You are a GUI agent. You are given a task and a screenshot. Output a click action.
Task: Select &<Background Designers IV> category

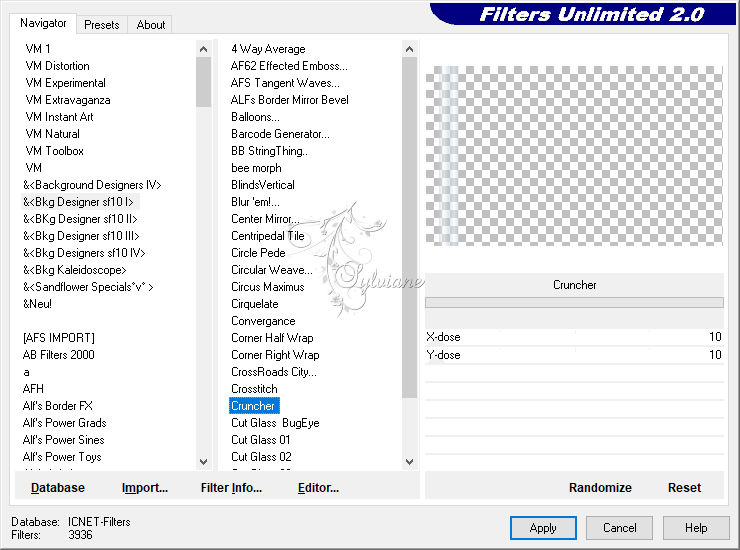pos(92,185)
